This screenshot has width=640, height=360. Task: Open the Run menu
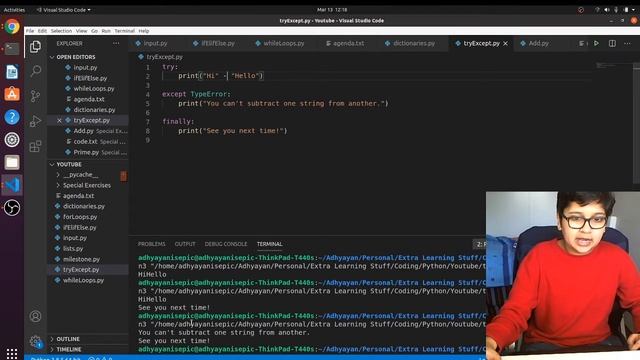(106, 31)
